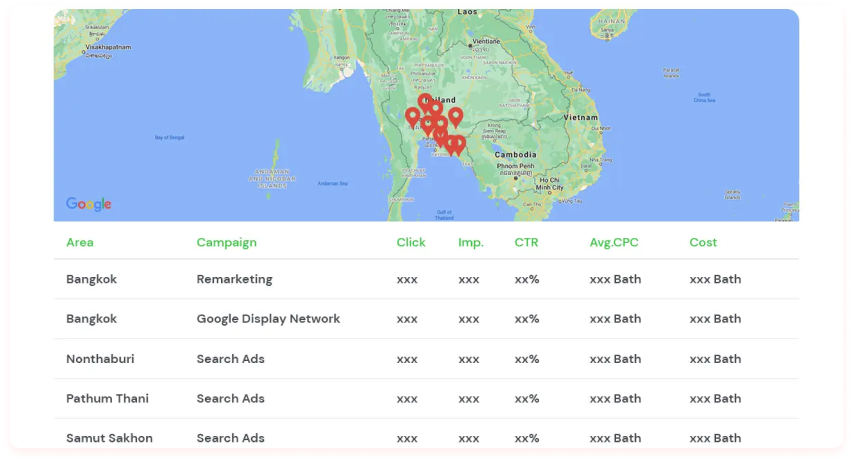Screen dimensions: 853x462
Task: Click the Vietnam label on the map
Action: [x=580, y=117]
